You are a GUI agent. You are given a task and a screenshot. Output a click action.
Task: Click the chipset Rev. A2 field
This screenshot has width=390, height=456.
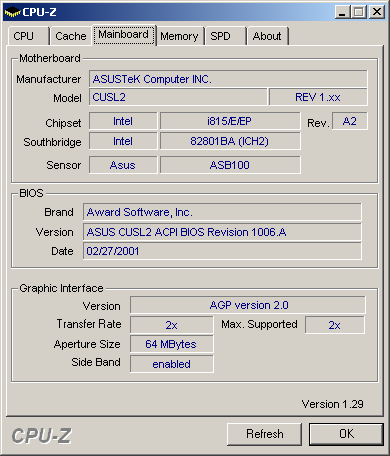[350, 121]
